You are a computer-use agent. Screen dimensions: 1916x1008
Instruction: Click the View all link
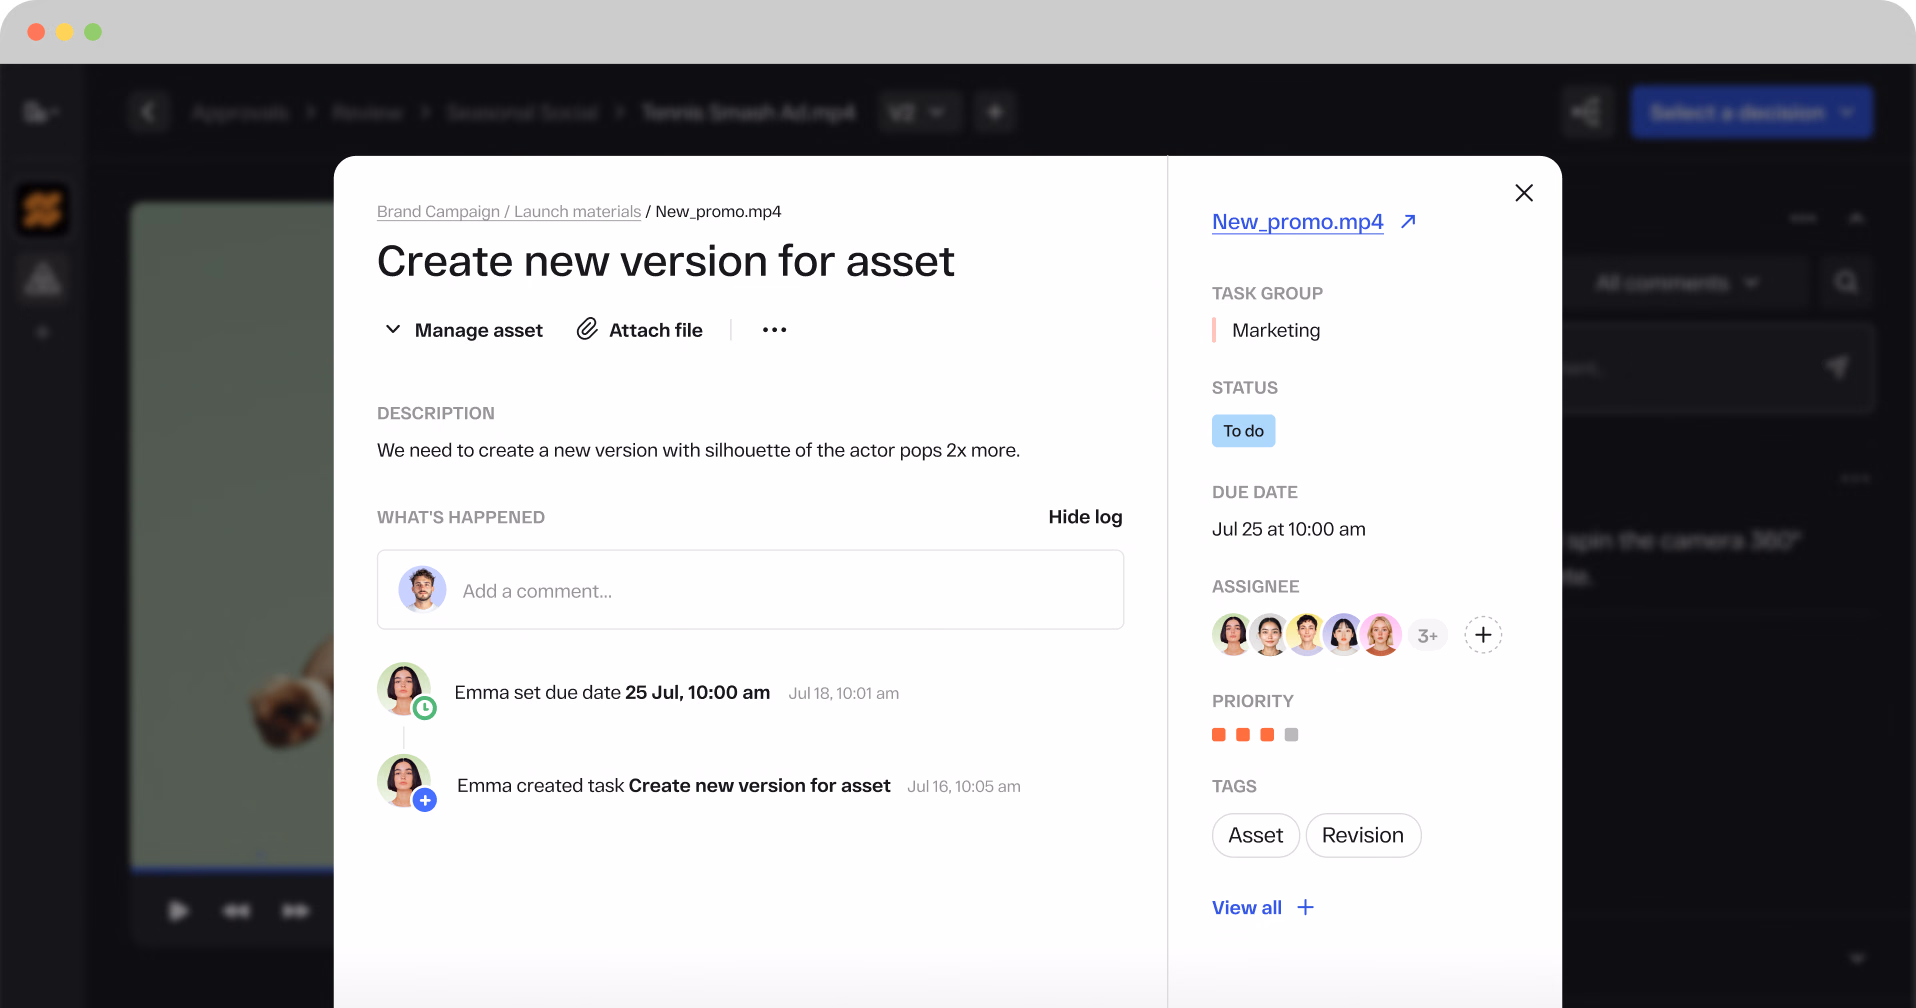pyautogui.click(x=1246, y=908)
